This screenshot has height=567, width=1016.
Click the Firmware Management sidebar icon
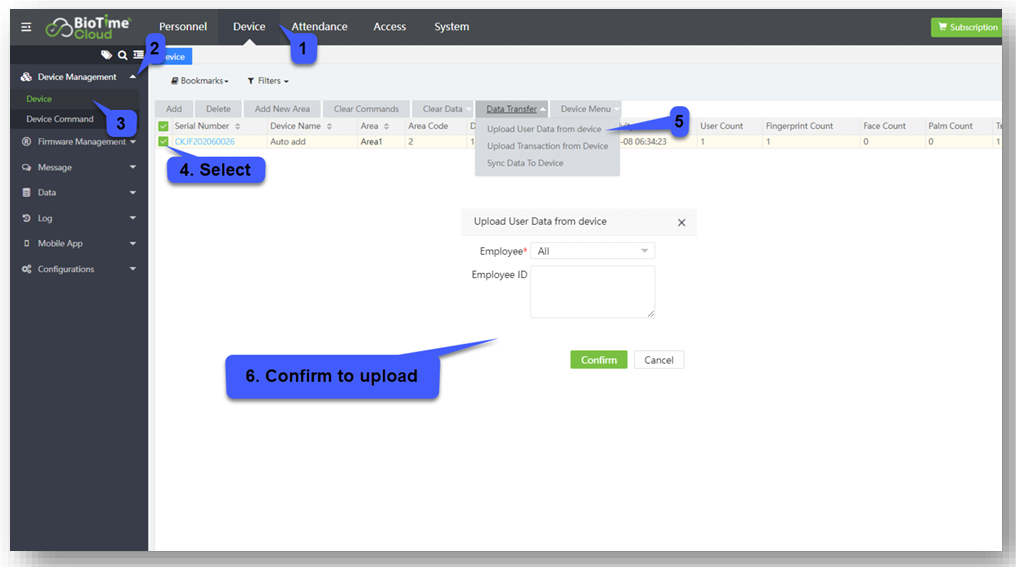pos(27,142)
